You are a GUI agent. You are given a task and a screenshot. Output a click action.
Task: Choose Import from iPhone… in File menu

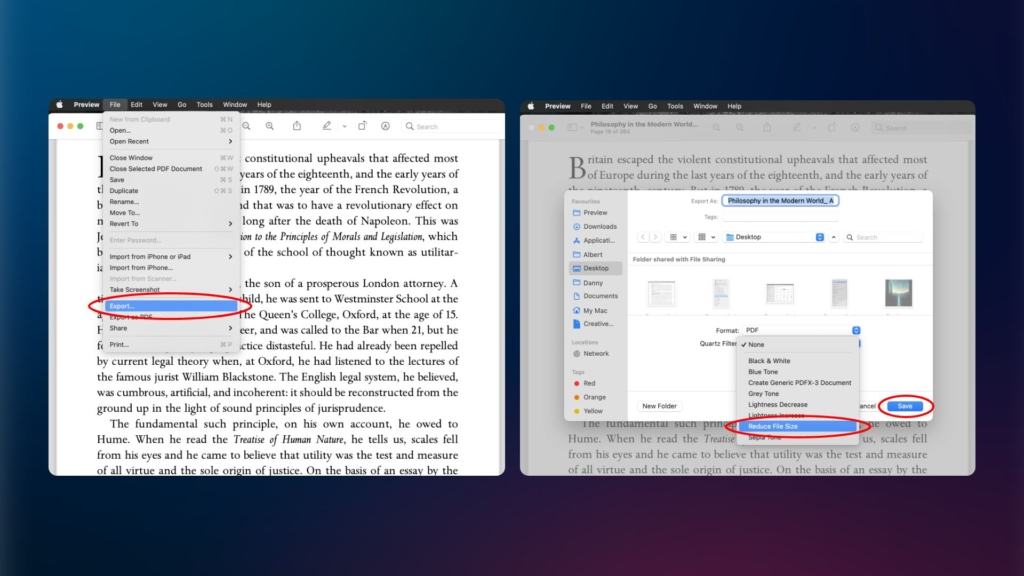pos(170,268)
